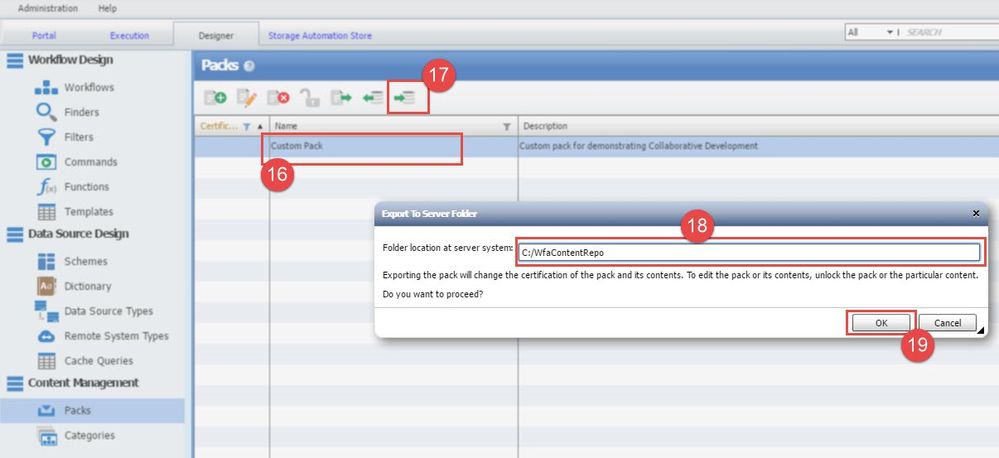Click the Packs help question-mark icon

click(x=249, y=66)
